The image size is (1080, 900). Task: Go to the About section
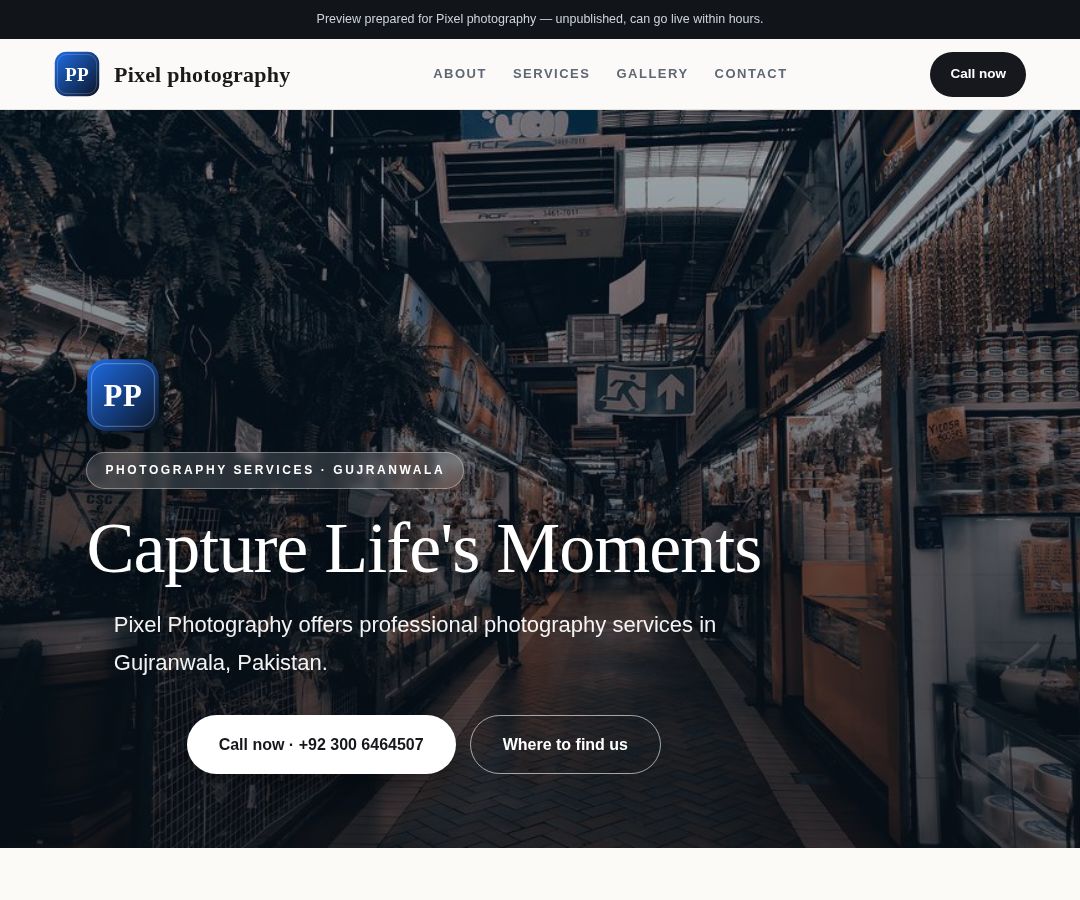459,74
